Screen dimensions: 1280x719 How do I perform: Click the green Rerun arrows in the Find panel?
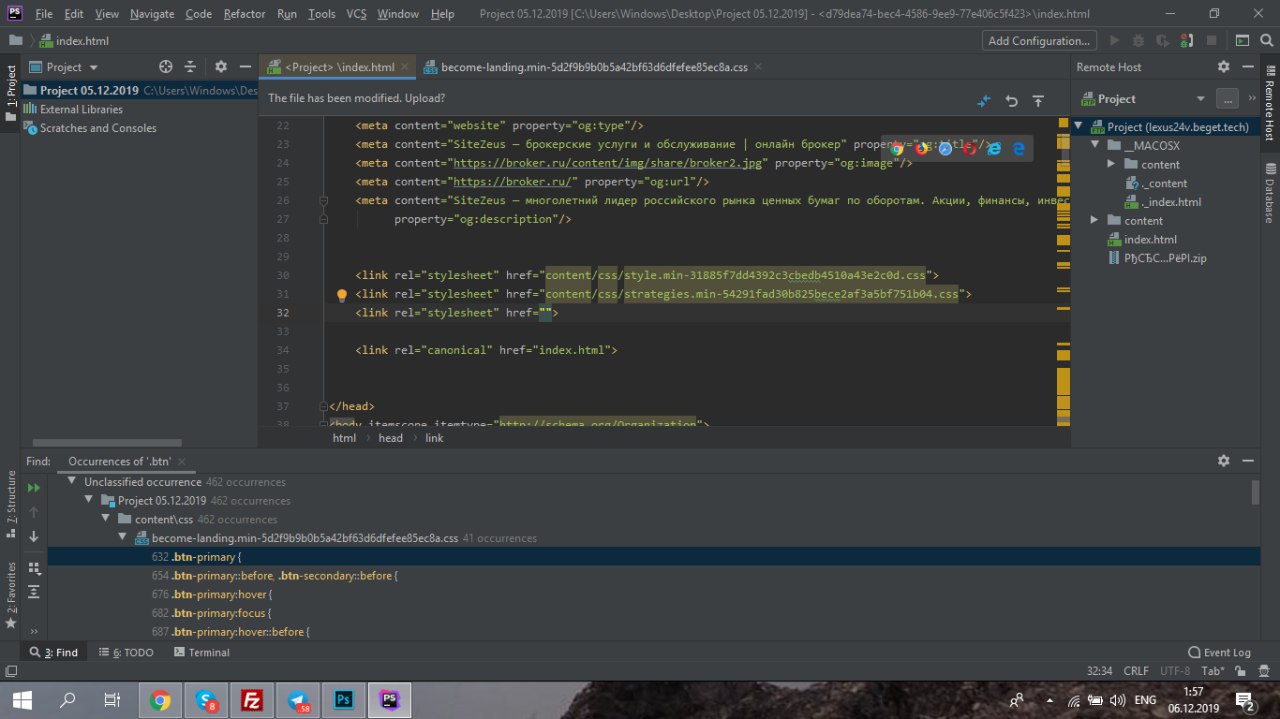pyautogui.click(x=34, y=487)
